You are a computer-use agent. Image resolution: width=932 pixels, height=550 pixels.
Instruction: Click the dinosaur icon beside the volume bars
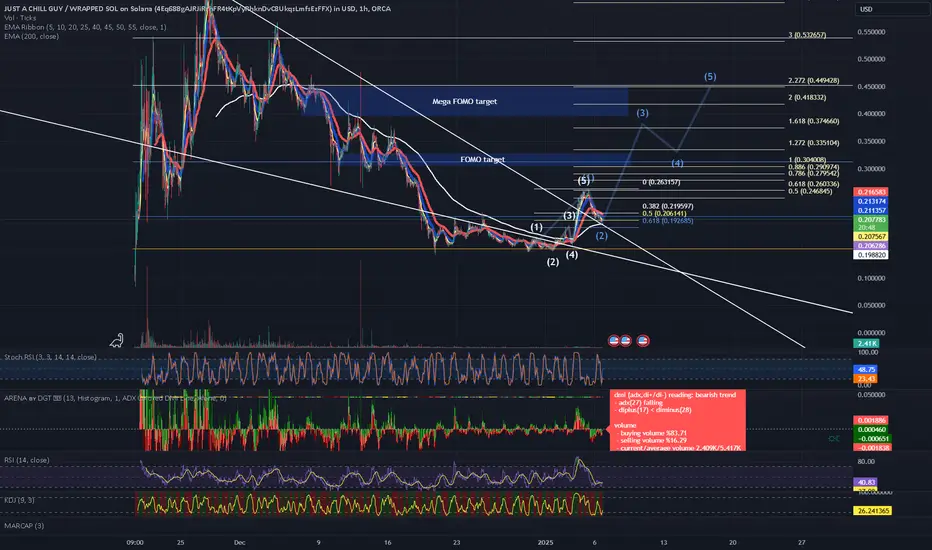point(116,341)
